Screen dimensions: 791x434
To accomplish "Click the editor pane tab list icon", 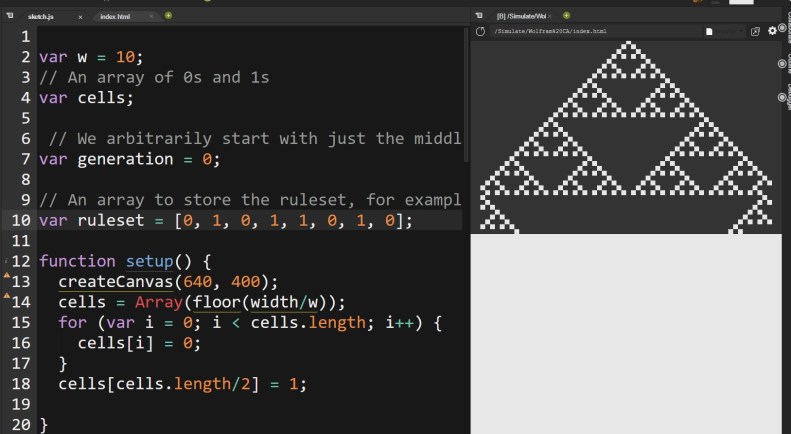I will point(9,16).
